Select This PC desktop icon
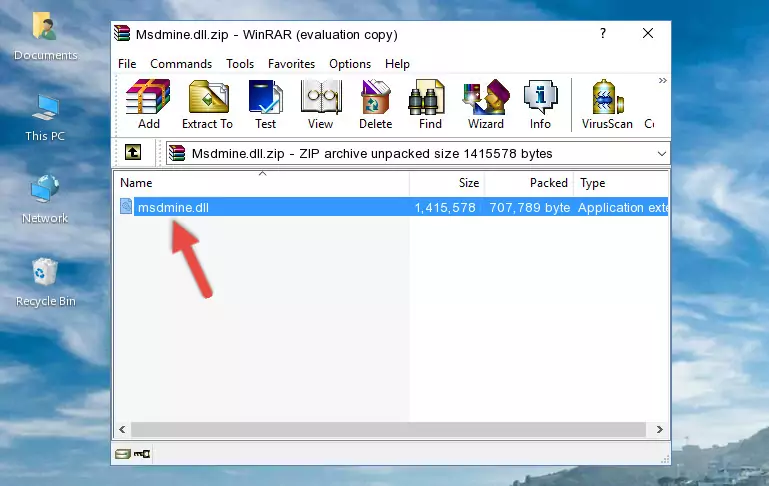 click(45, 118)
